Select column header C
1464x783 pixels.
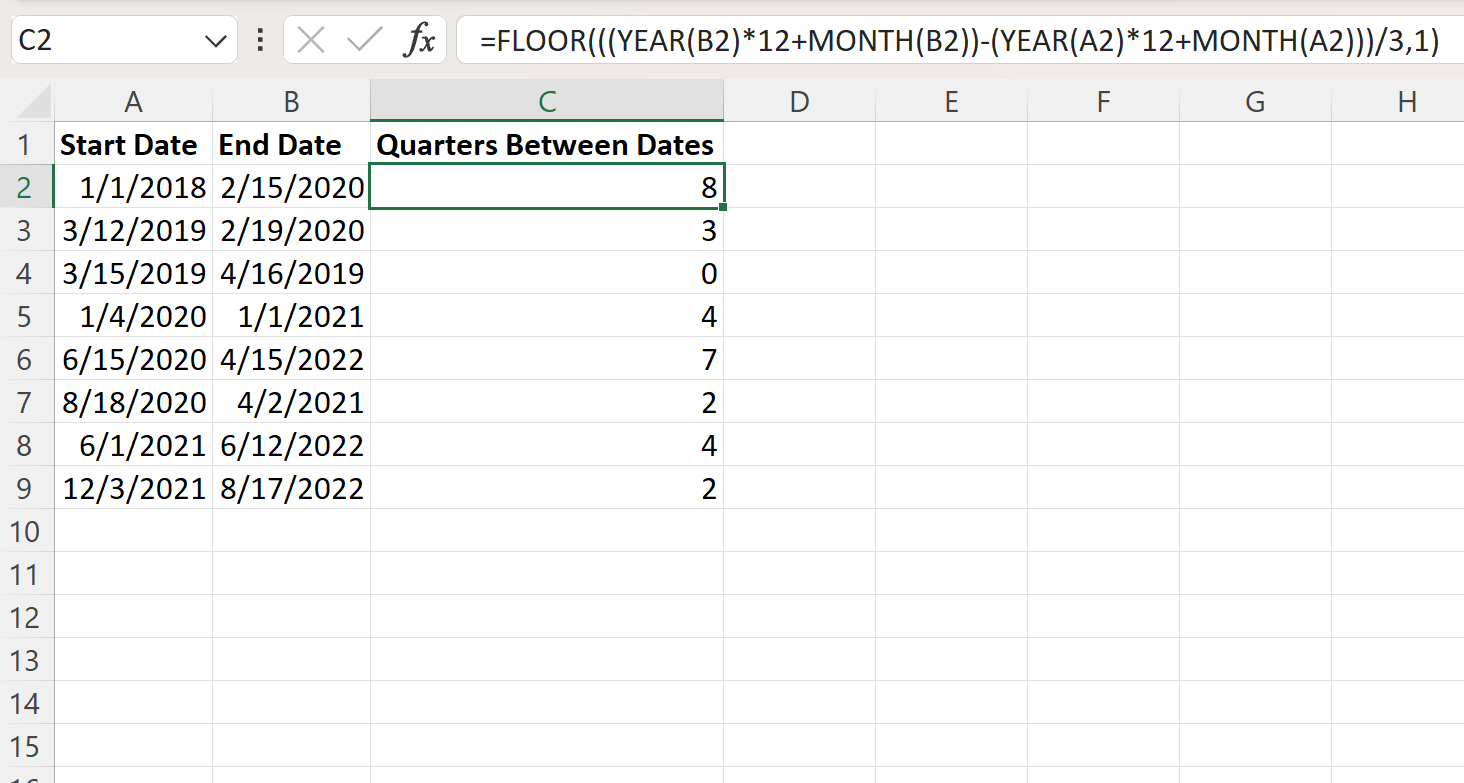pyautogui.click(x=546, y=100)
